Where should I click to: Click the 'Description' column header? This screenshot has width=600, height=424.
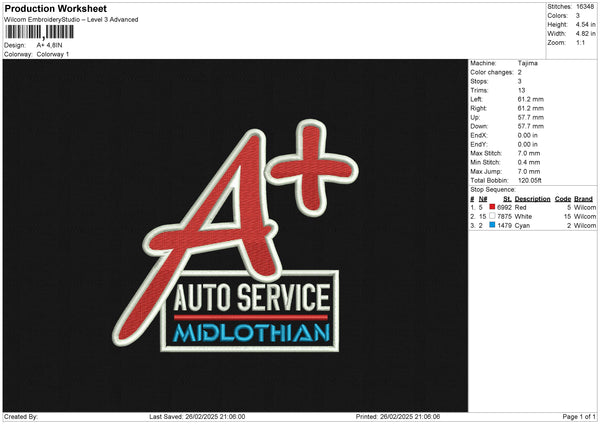click(532, 199)
